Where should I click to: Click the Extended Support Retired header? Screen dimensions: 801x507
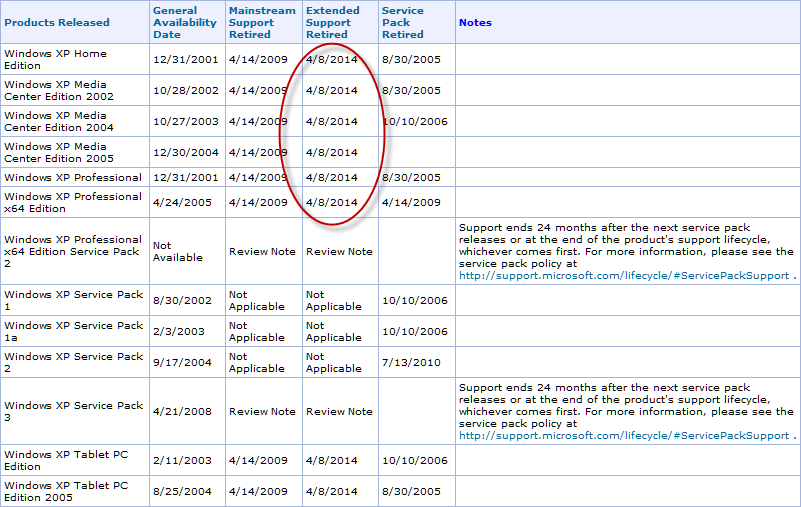(x=333, y=22)
